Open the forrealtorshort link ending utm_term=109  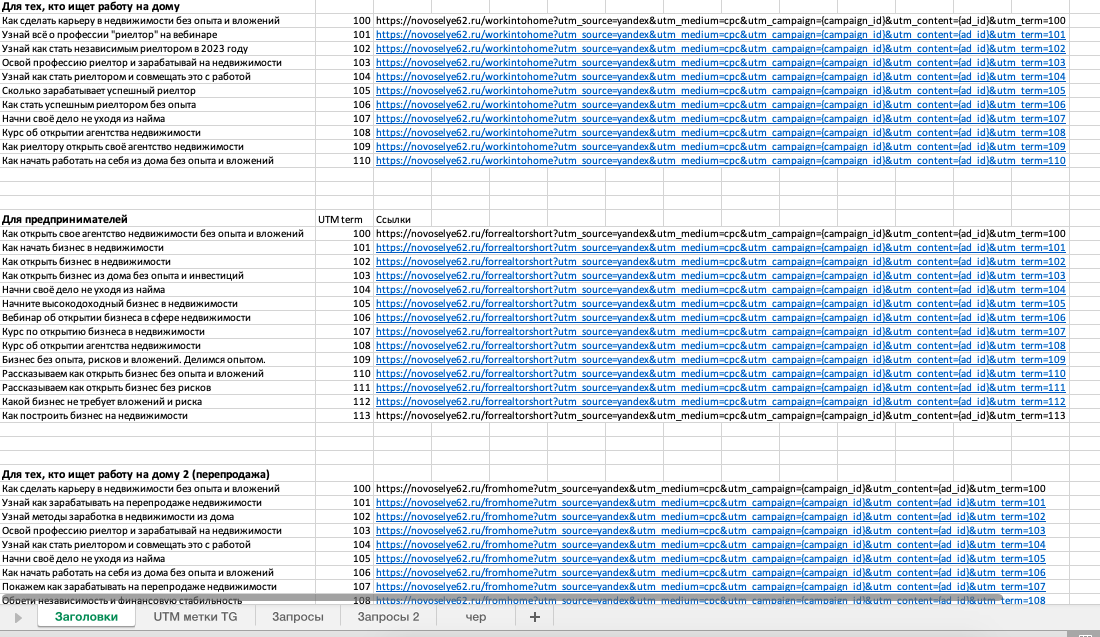pyautogui.click(x=720, y=360)
